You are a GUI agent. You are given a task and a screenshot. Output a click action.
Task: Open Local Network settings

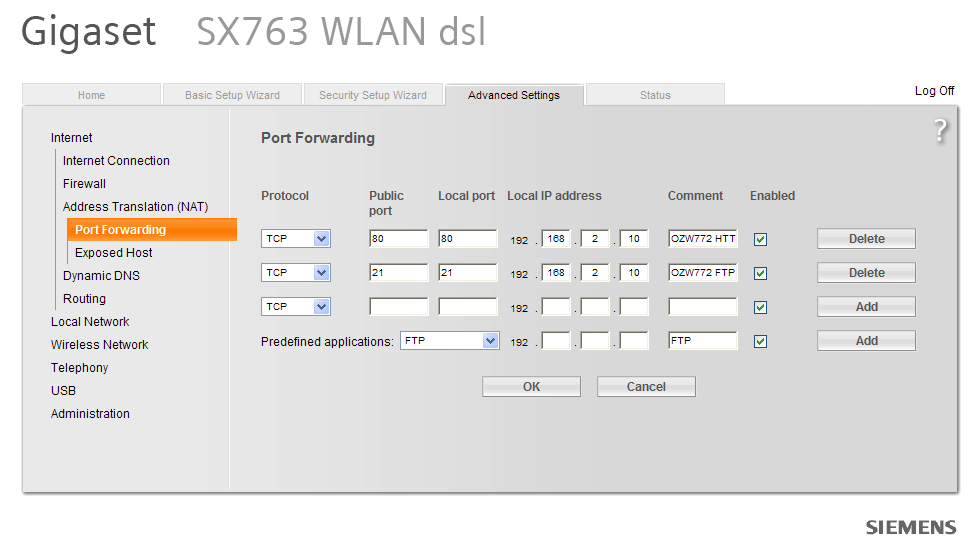coord(90,321)
